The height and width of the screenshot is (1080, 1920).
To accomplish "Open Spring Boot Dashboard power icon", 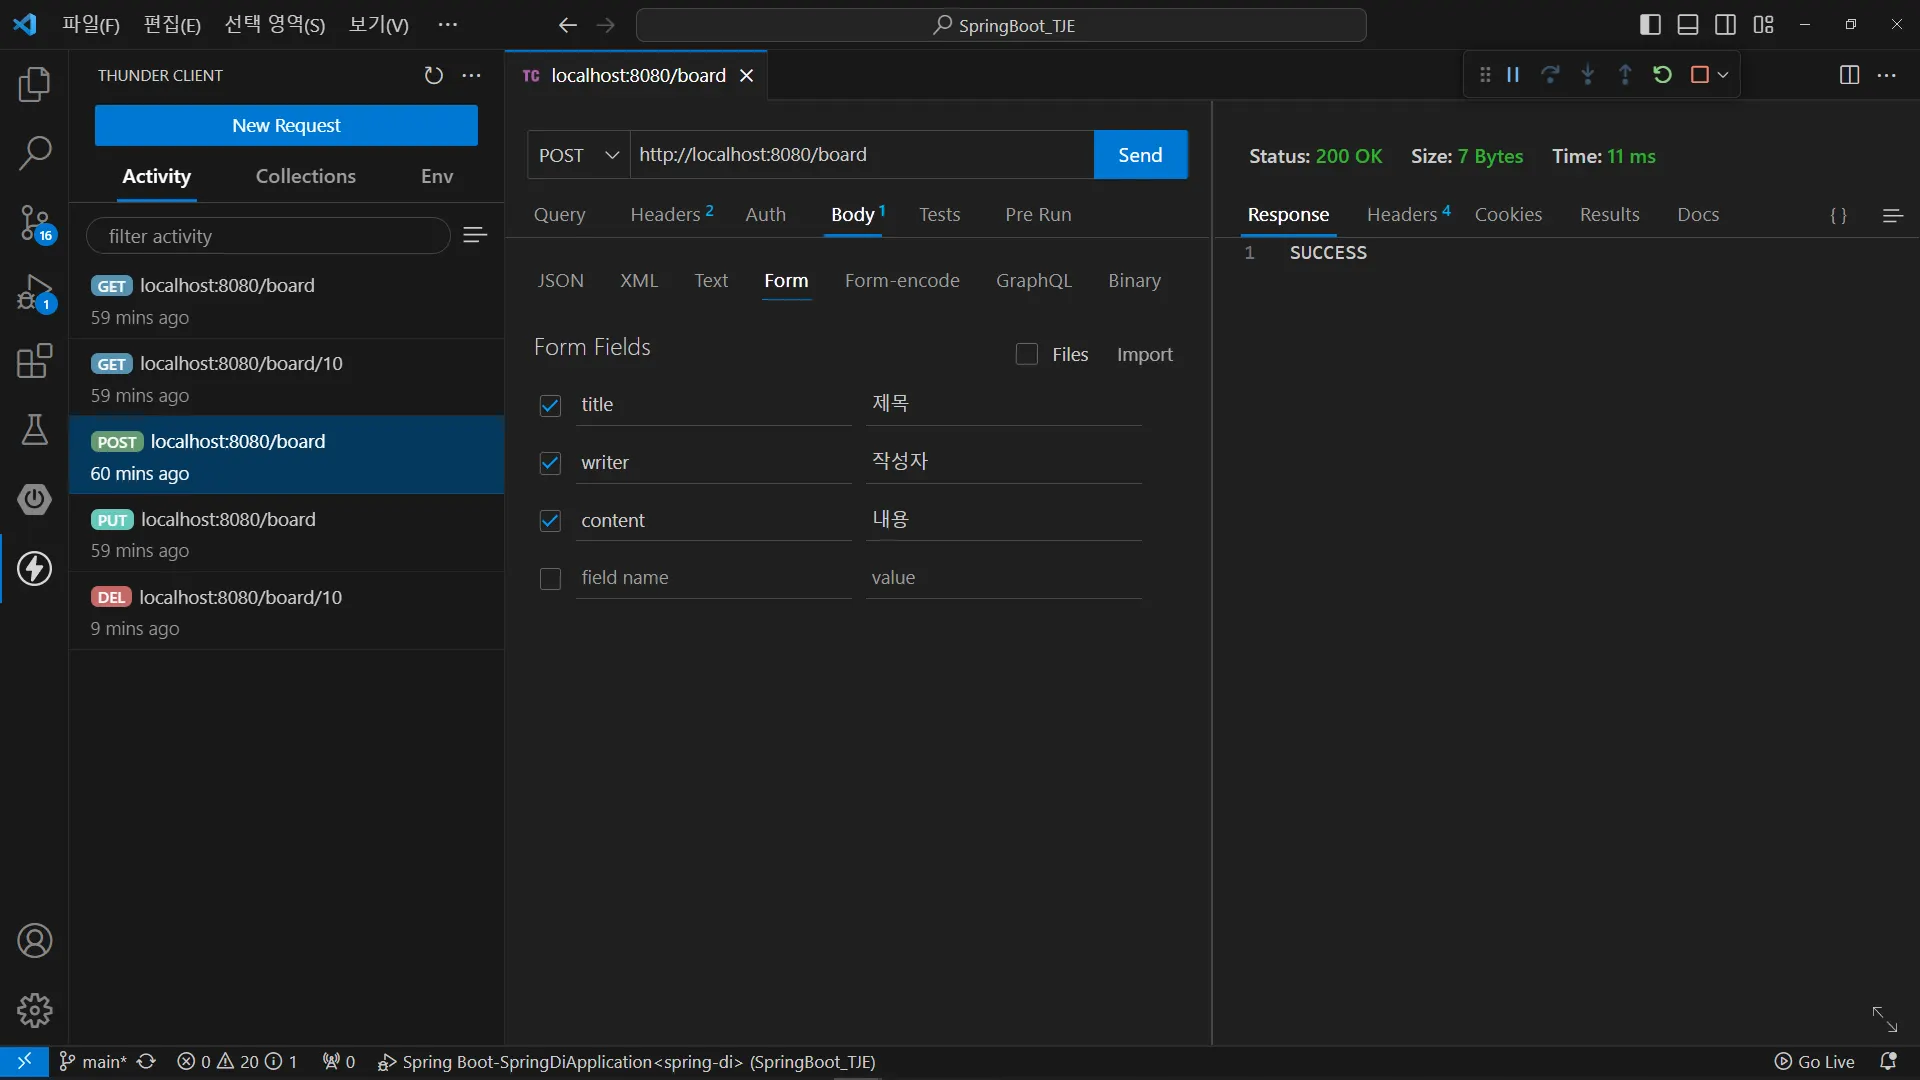I will [34, 499].
